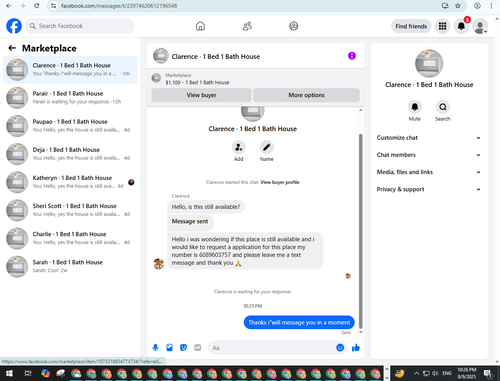Expand Media, files and links section
This screenshot has width=500, height=381.
pos(429,172)
